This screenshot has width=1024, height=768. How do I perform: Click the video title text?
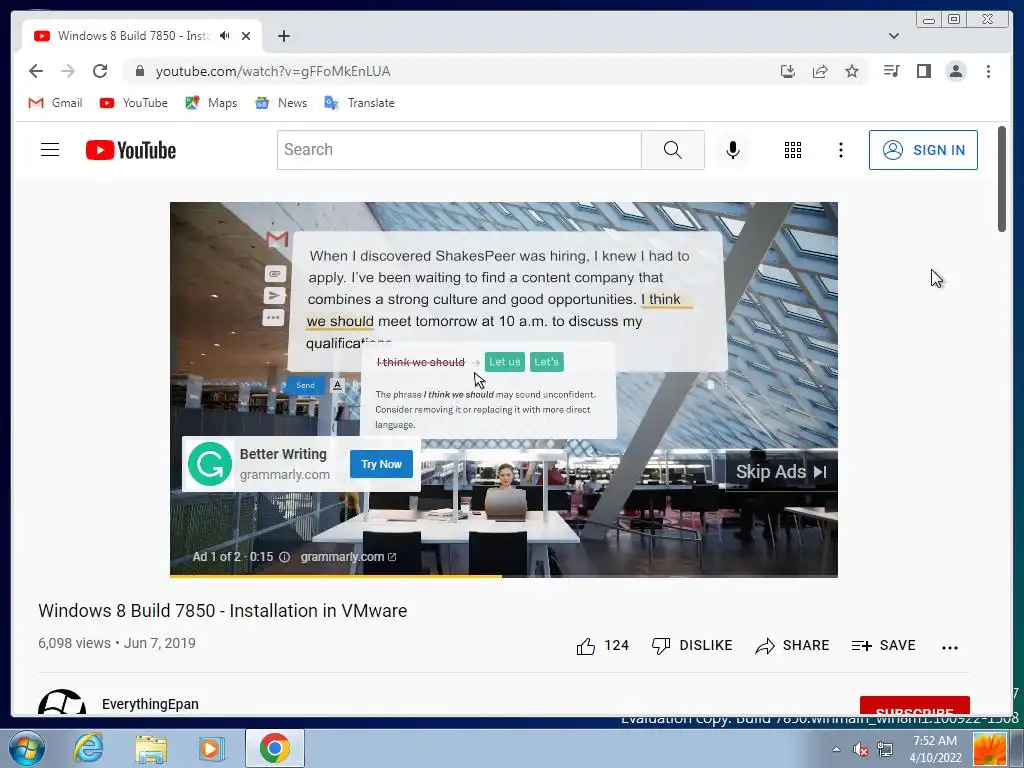pyautogui.click(x=223, y=611)
